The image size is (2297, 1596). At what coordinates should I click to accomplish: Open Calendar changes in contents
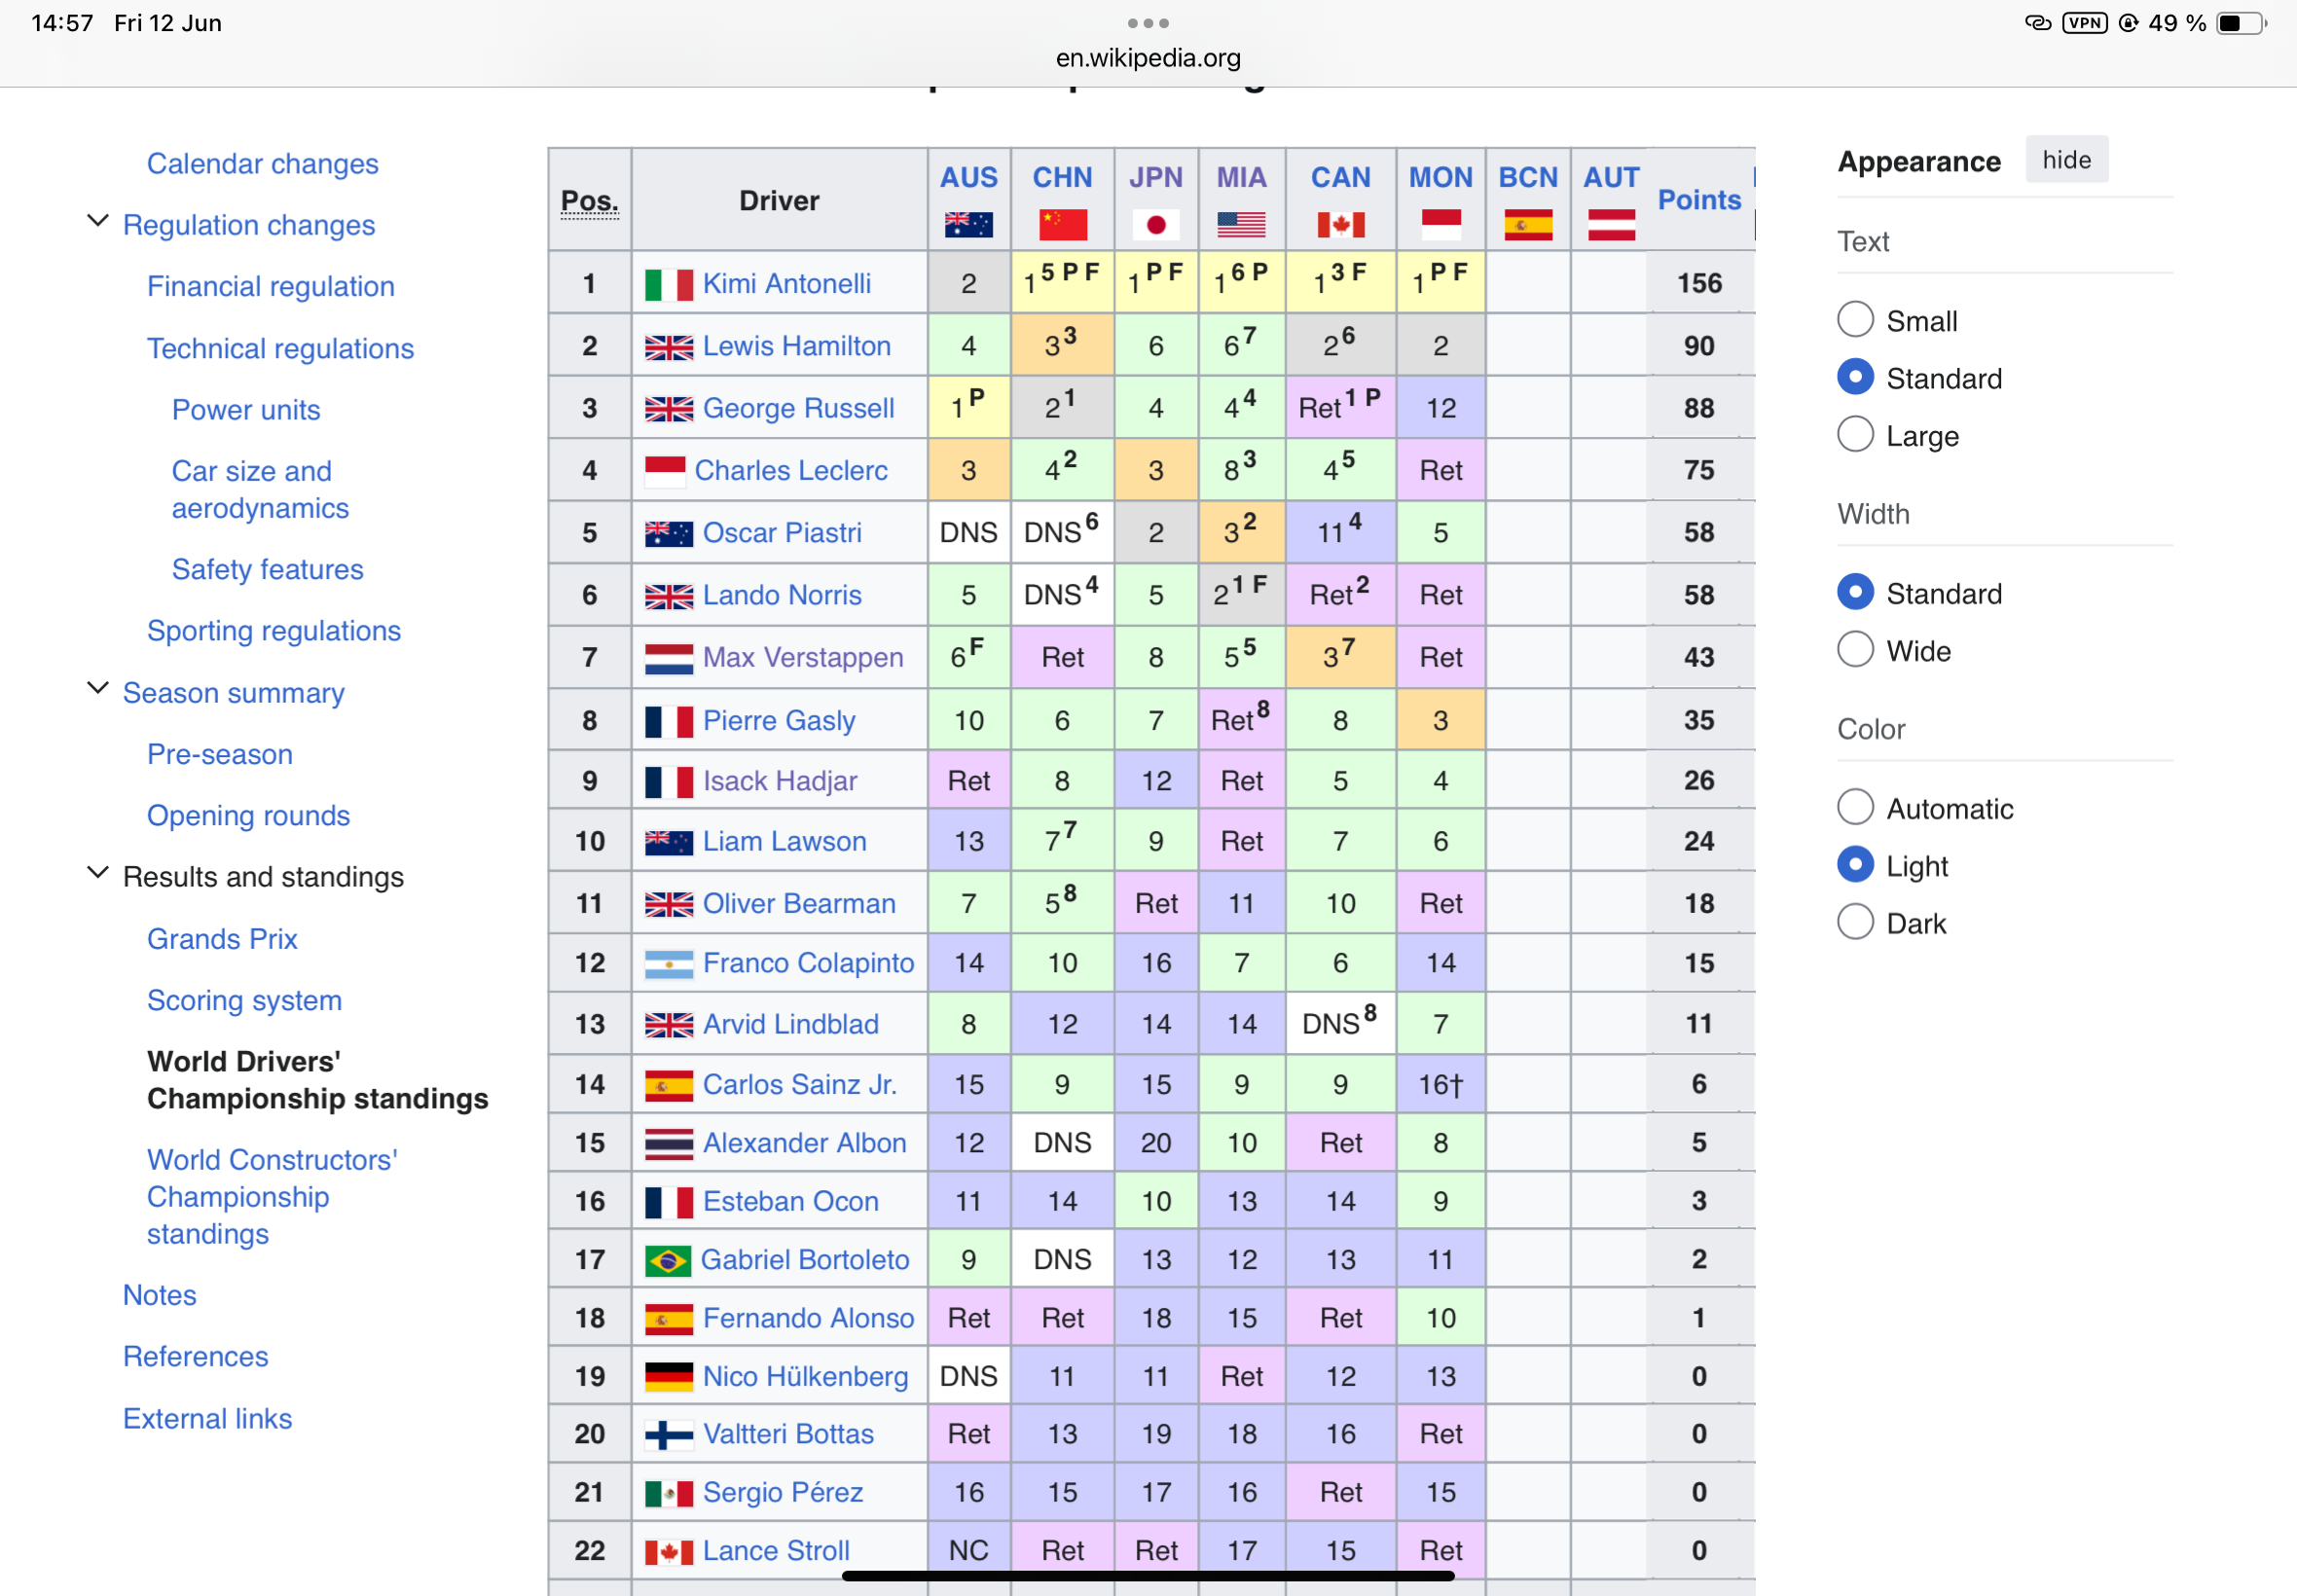(262, 164)
